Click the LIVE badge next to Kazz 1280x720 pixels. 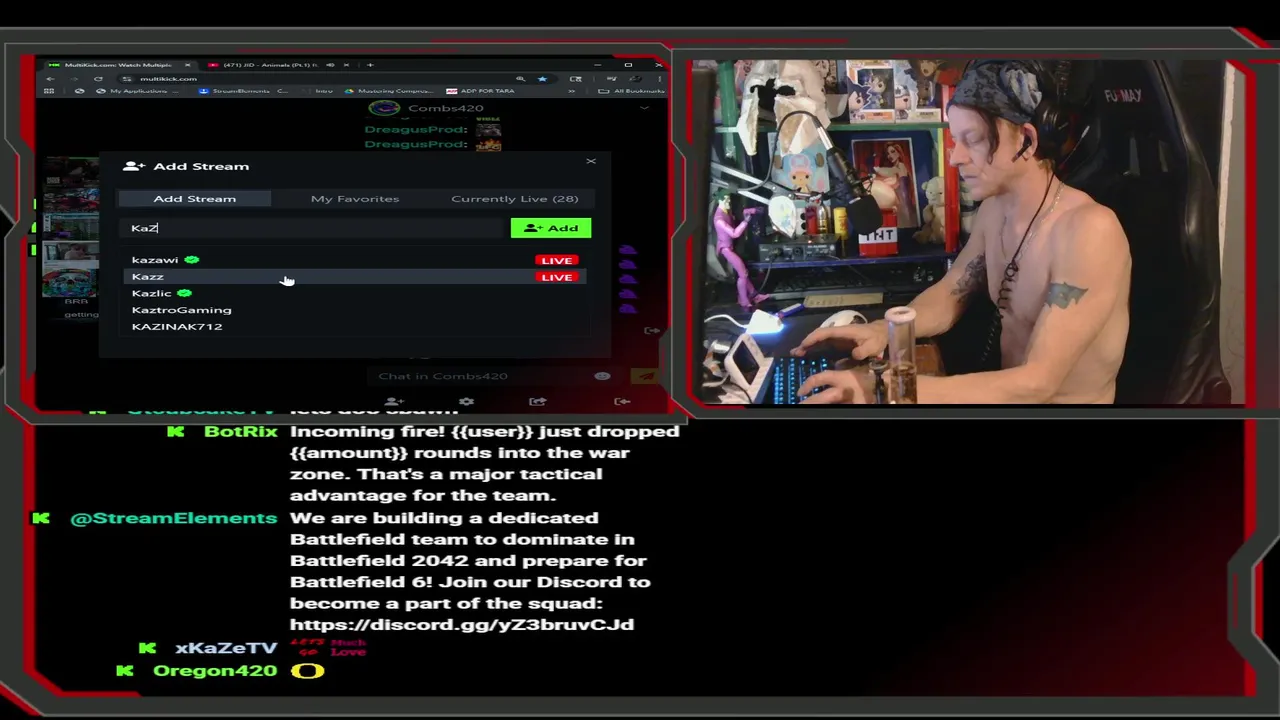click(556, 277)
